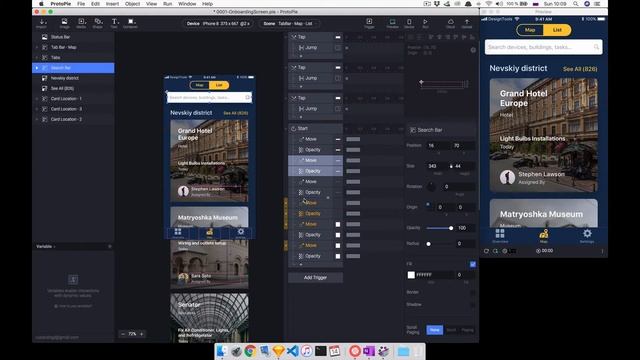Viewport: 640px width, 360px height.
Task: Open the Object menu
Action: (x=132, y=4)
